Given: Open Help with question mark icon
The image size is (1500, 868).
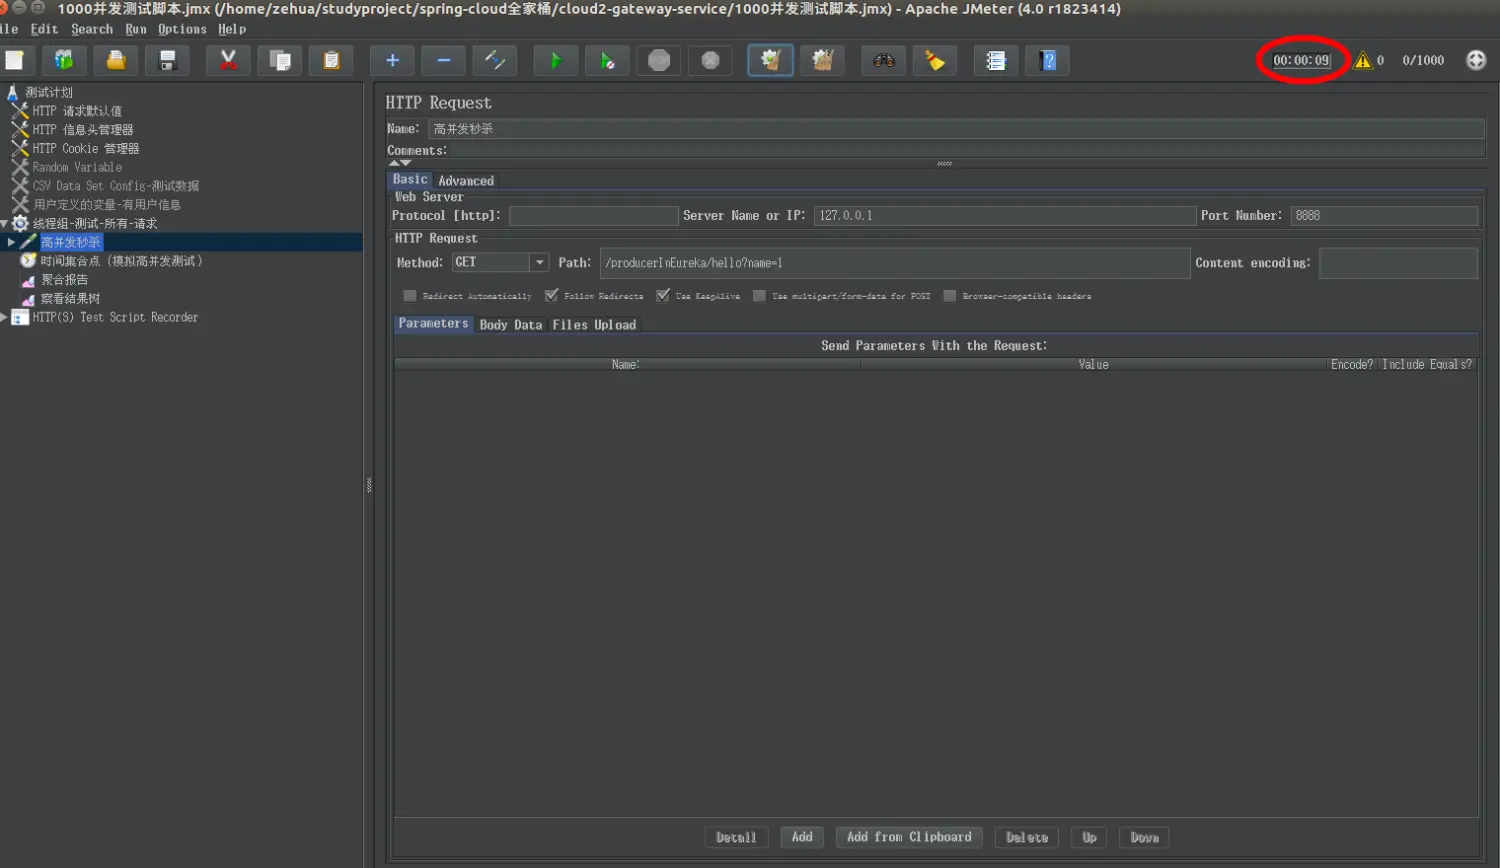Looking at the screenshot, I should pos(1048,60).
